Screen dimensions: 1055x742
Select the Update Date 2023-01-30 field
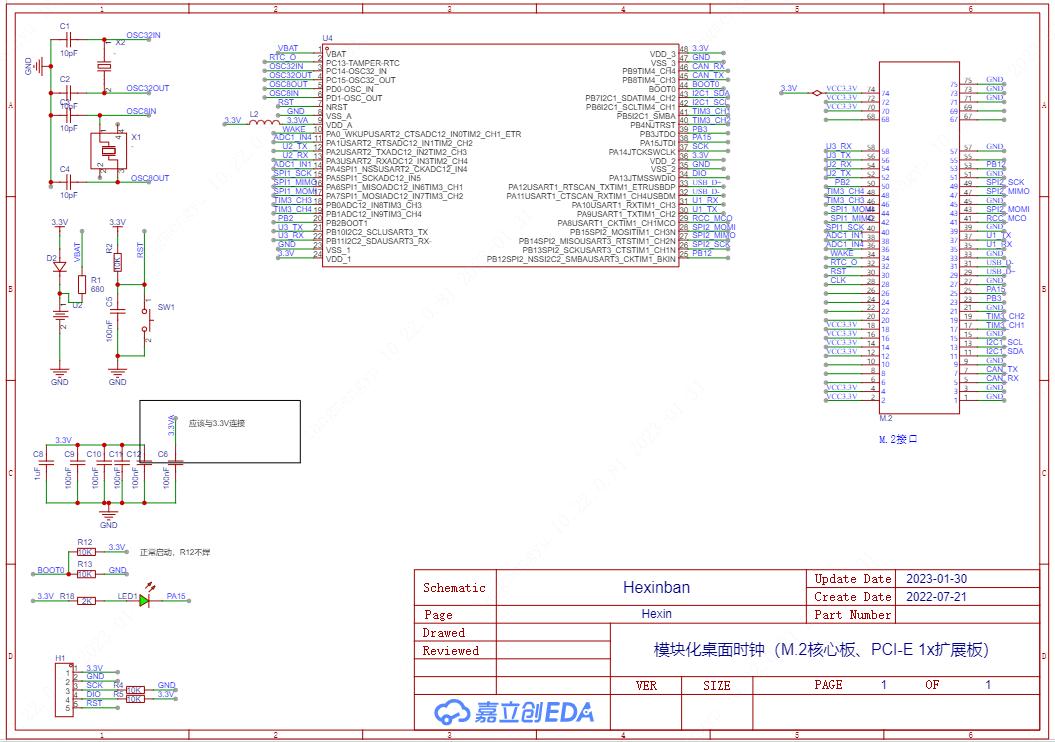[x=936, y=579]
